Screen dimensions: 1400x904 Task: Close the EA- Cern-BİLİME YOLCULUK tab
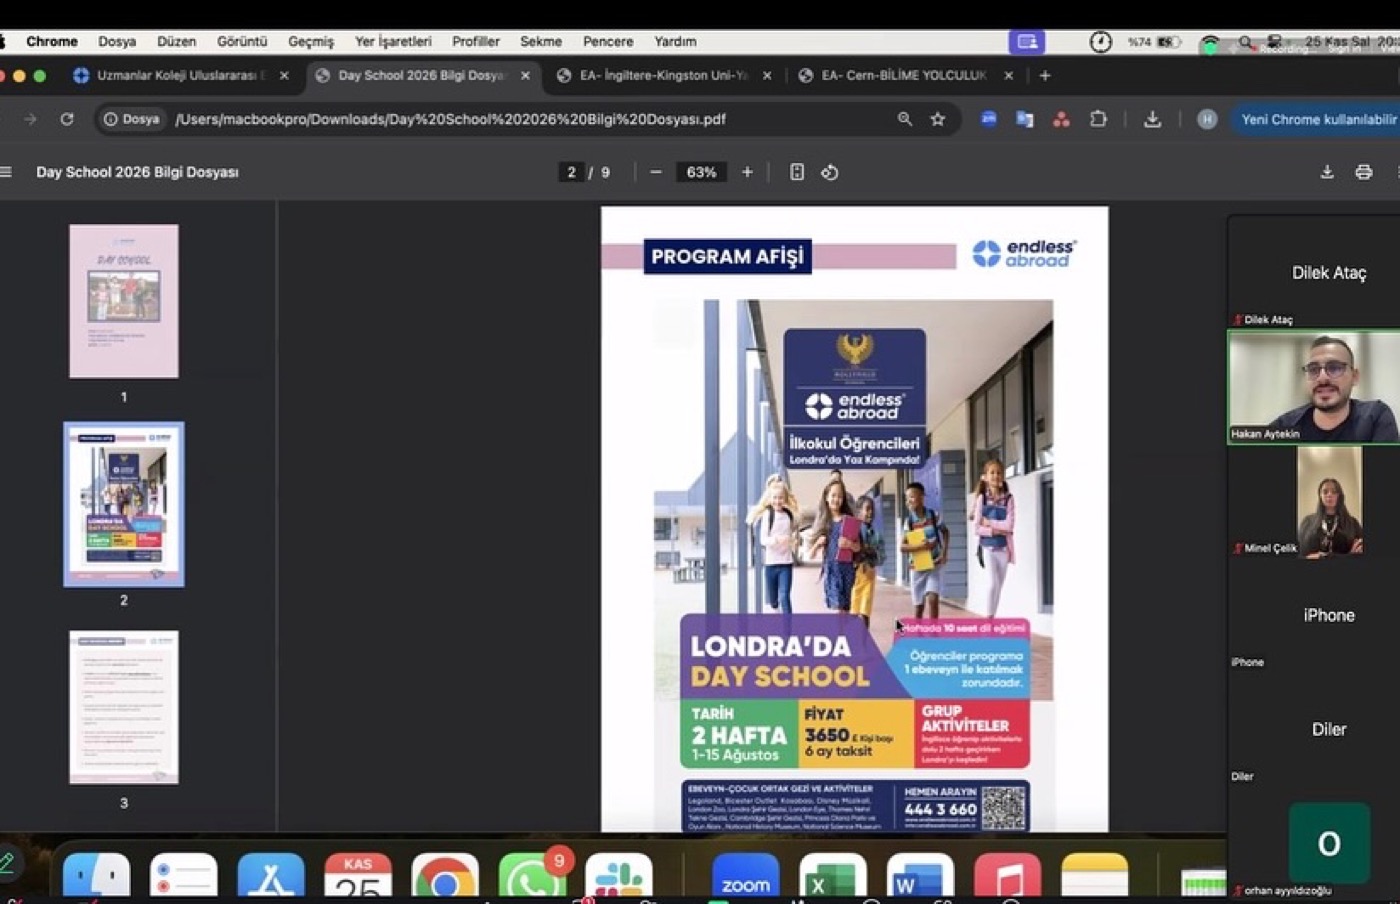pyautogui.click(x=1008, y=75)
